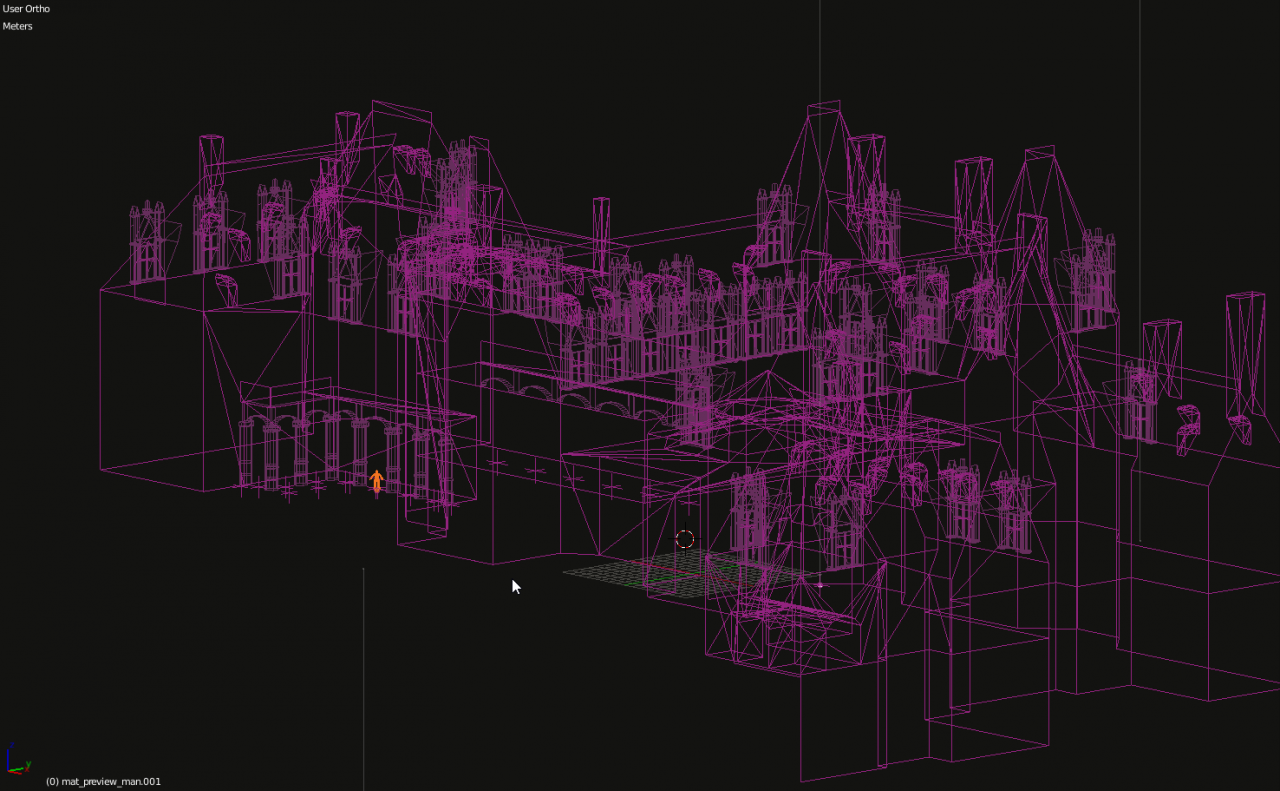Select the orange human figure object

[377, 481]
